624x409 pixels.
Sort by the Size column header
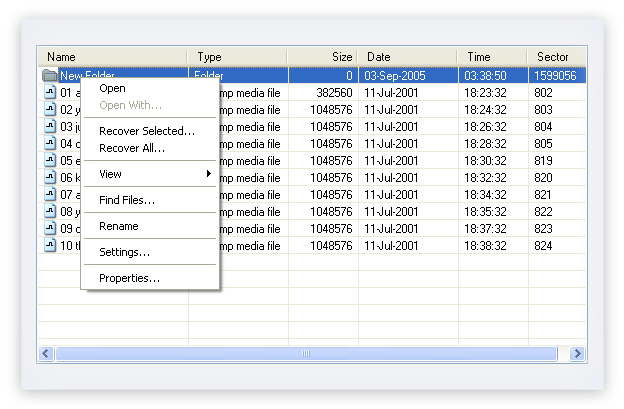(x=322, y=57)
